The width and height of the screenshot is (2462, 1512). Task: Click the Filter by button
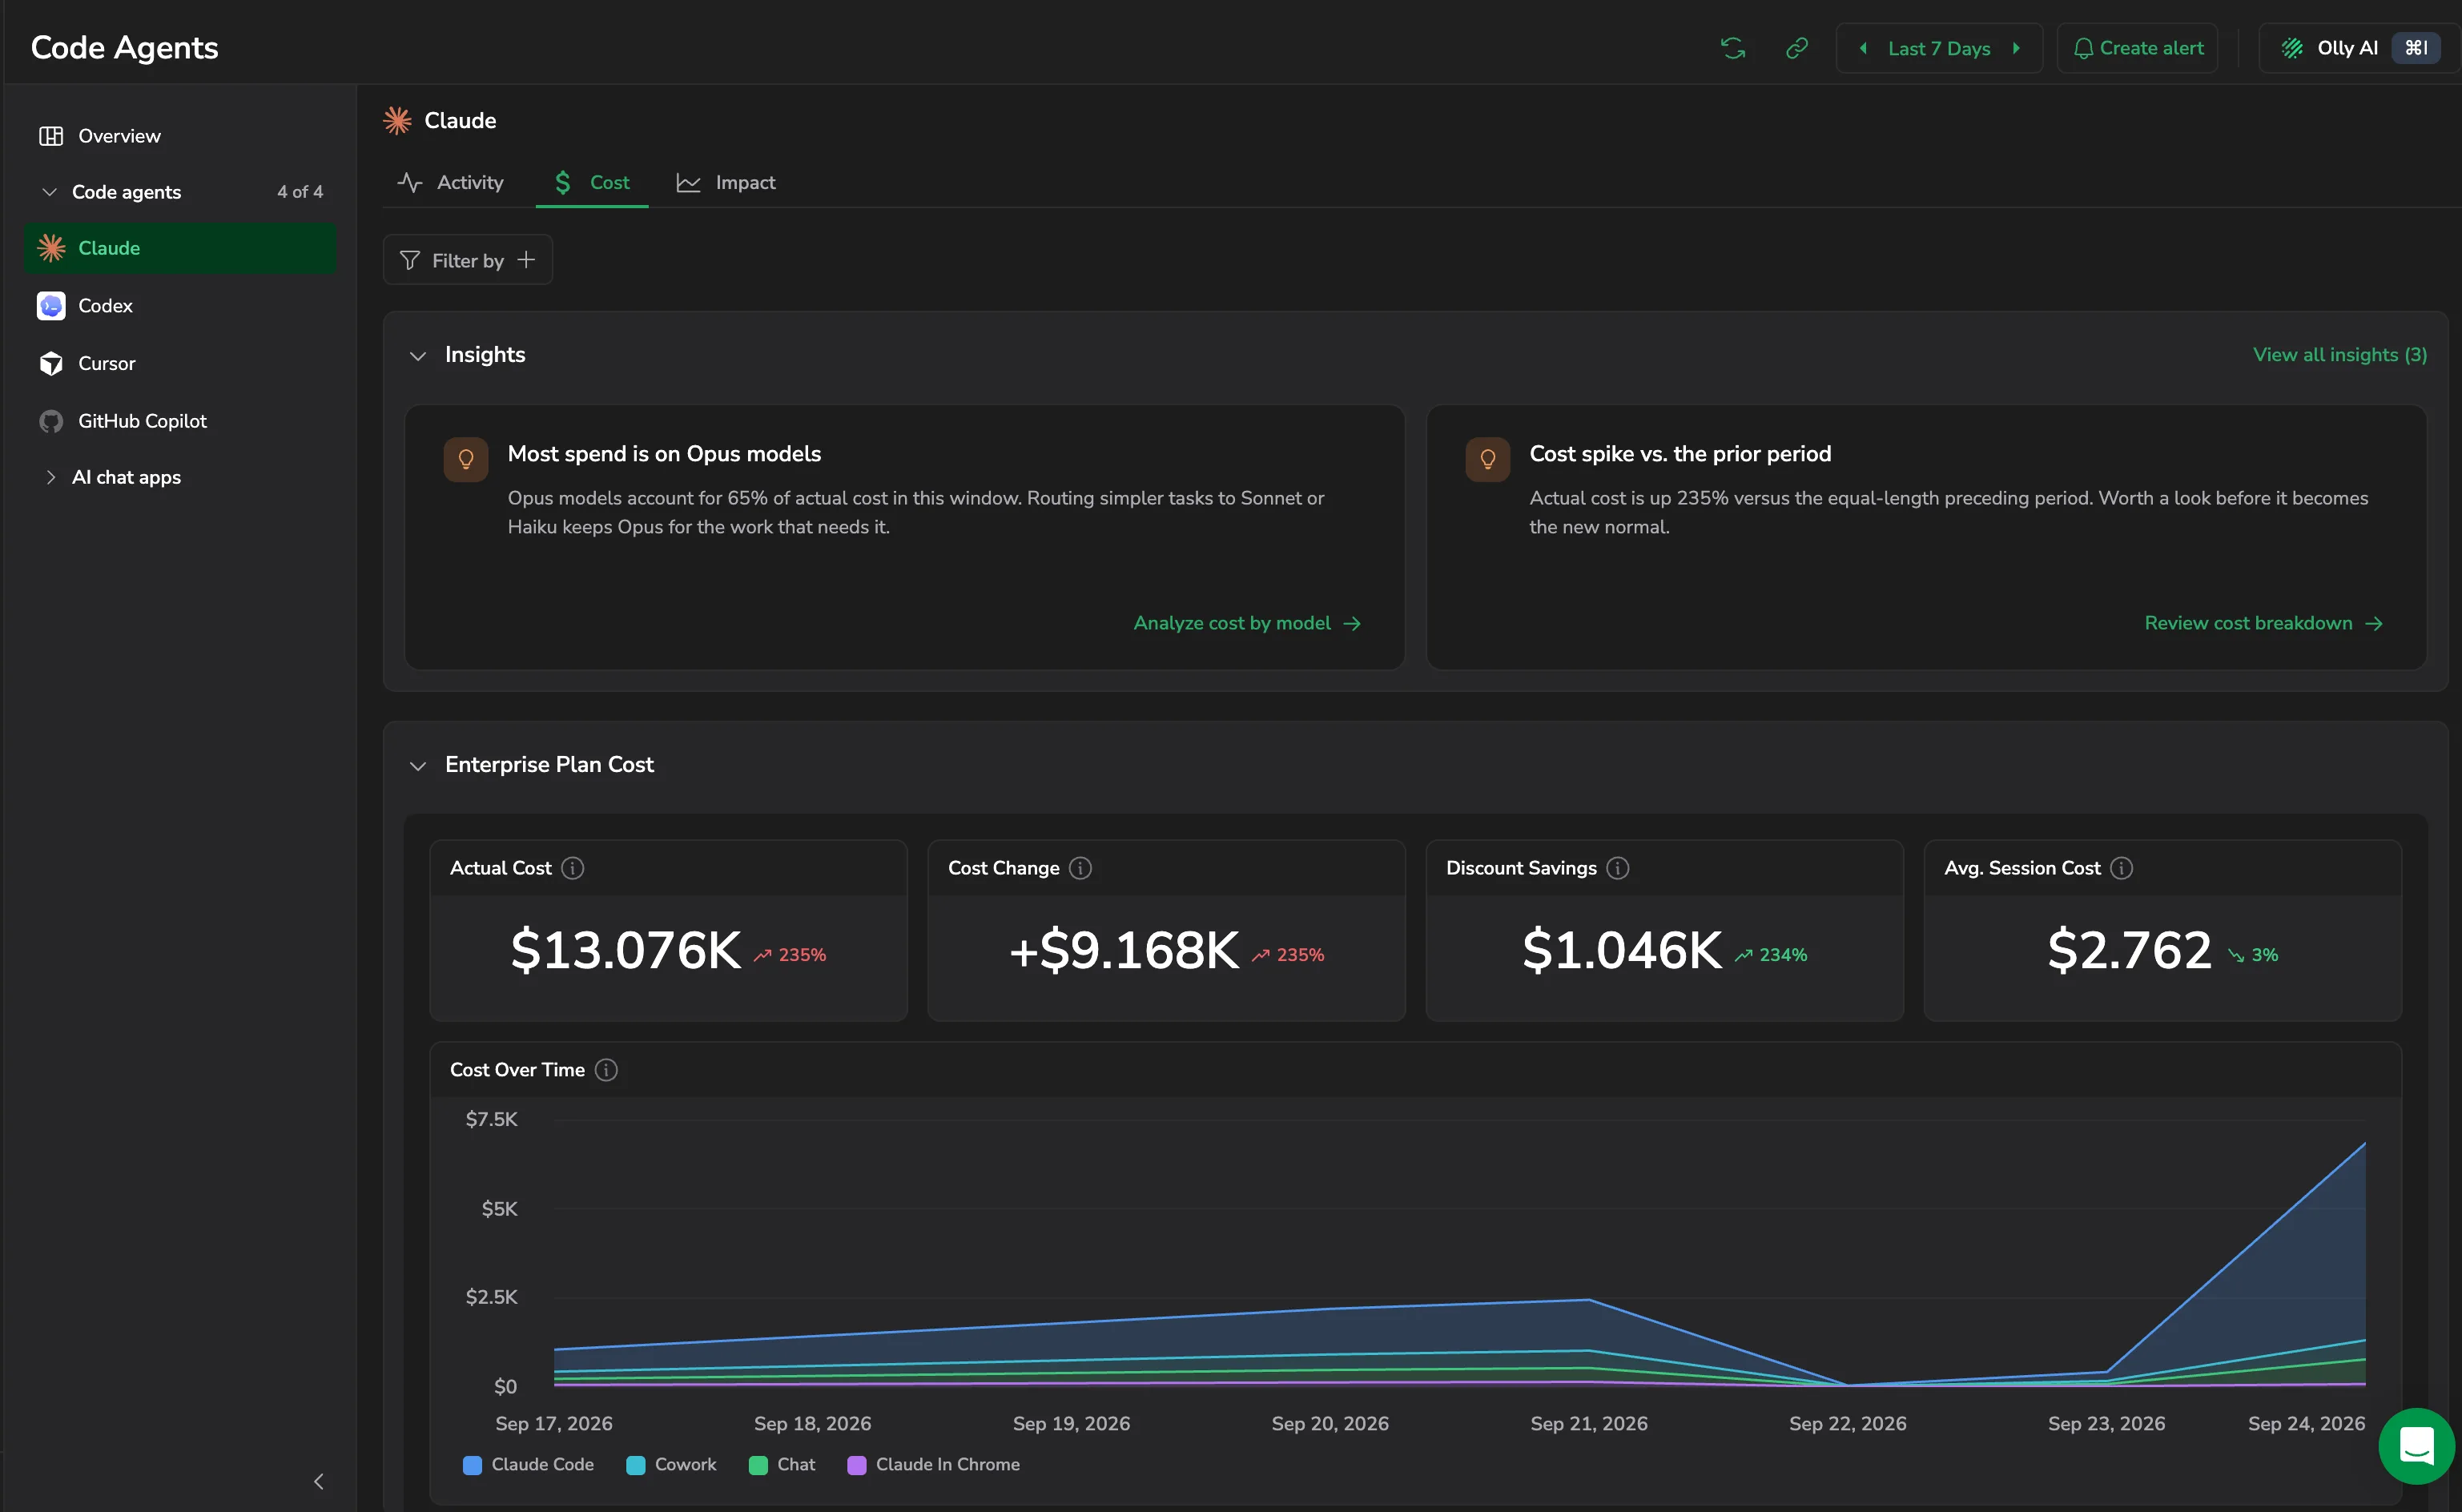468,260
